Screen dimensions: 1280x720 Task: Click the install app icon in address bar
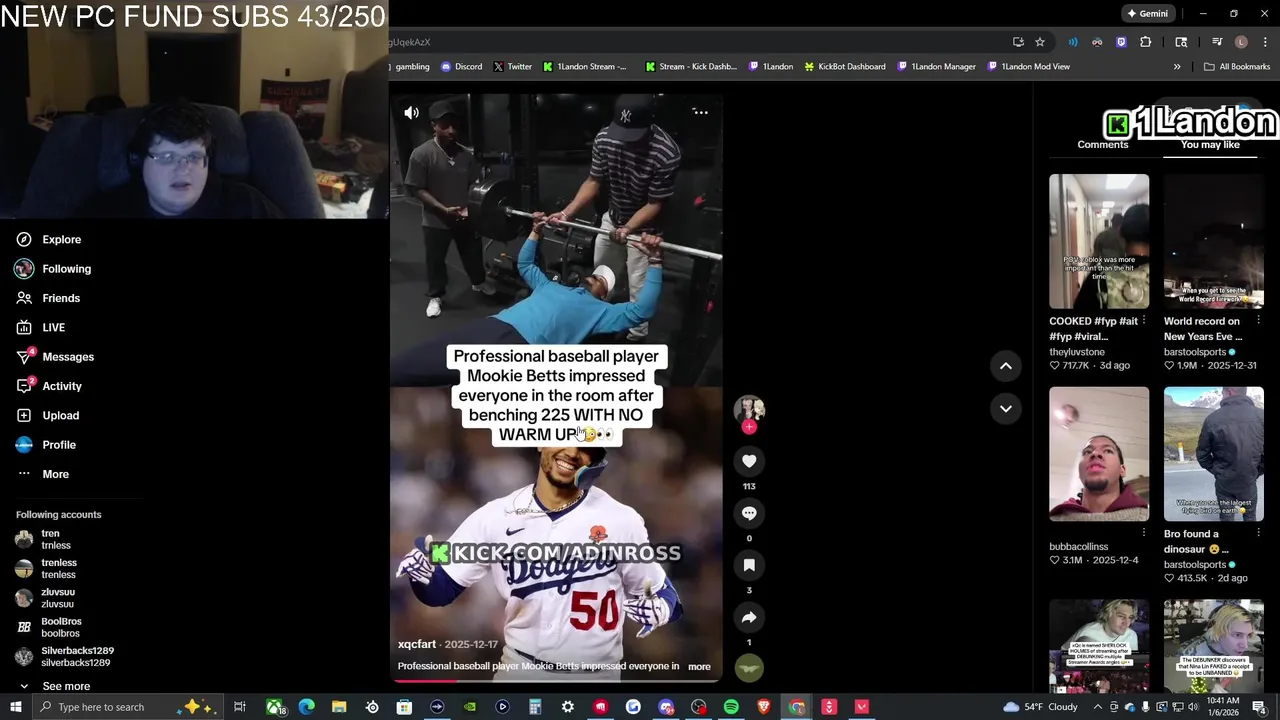1018,42
